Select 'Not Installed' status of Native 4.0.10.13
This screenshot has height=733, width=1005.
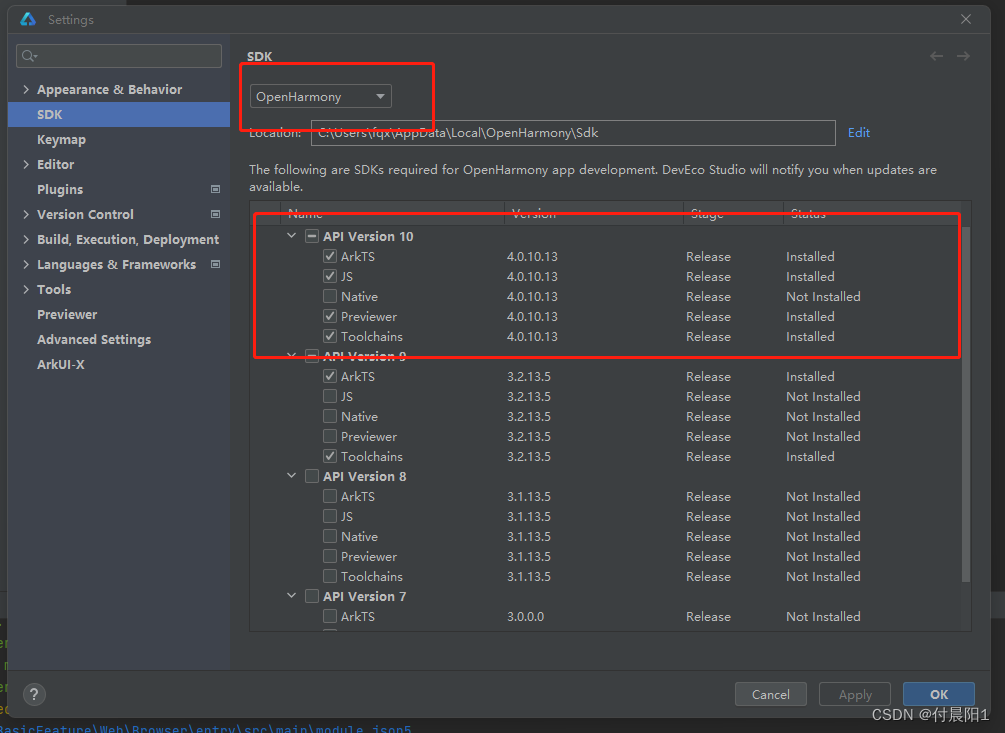point(823,296)
